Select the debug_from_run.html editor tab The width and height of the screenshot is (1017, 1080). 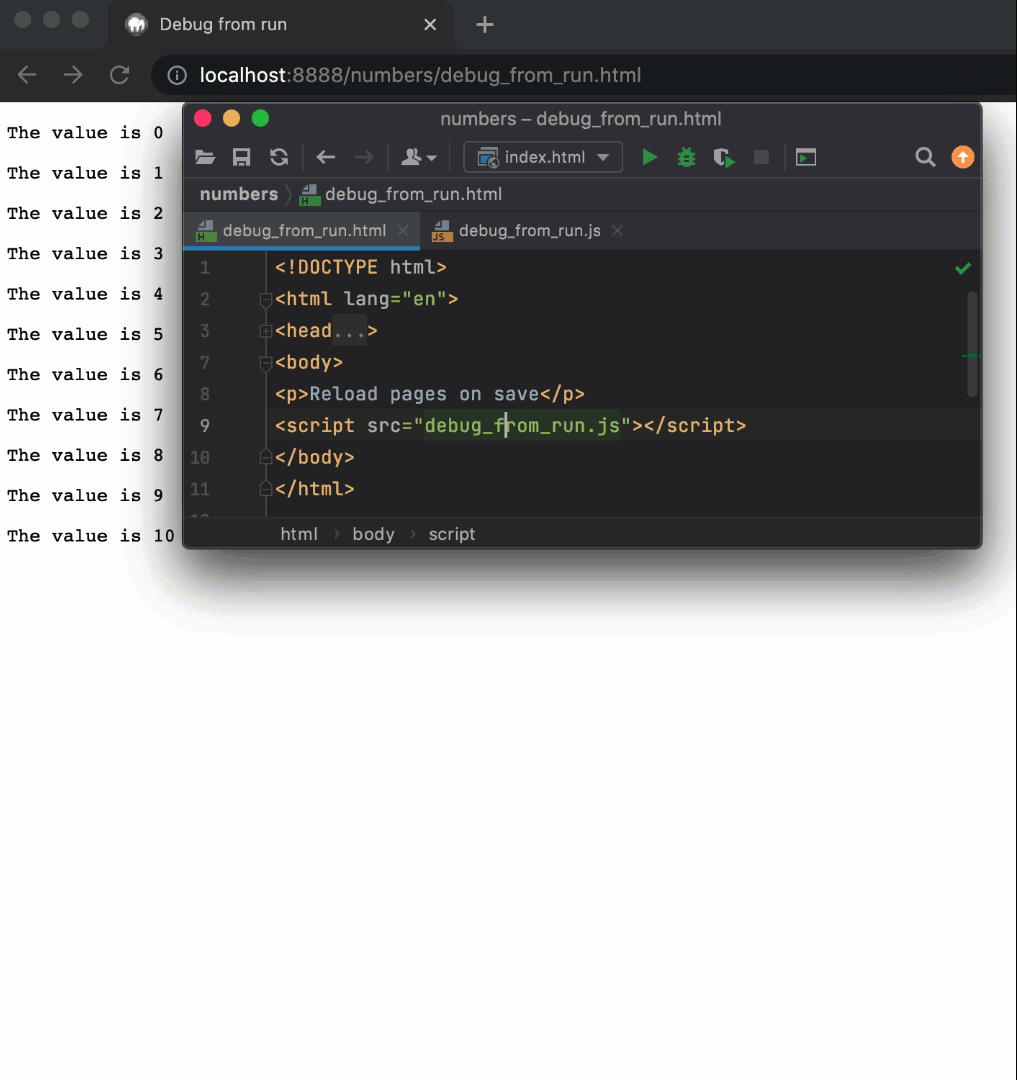pos(304,231)
